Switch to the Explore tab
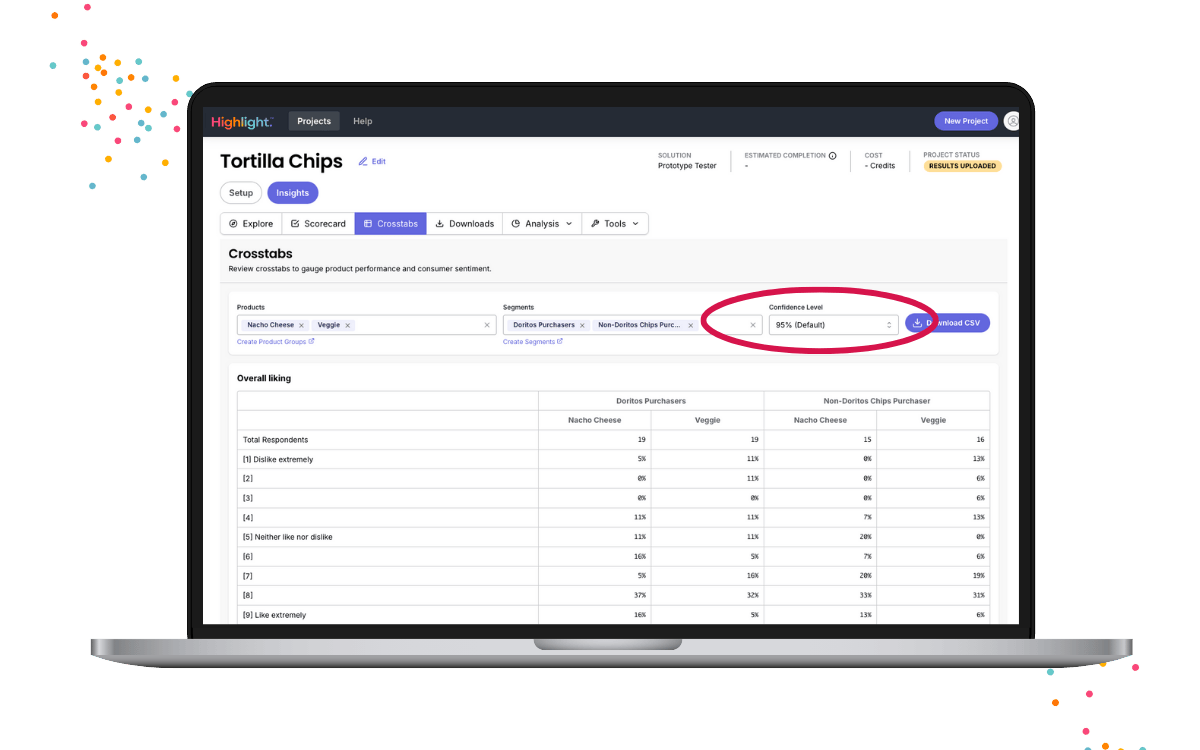Screen dimensions: 1200x750 pyautogui.click(x=251, y=224)
